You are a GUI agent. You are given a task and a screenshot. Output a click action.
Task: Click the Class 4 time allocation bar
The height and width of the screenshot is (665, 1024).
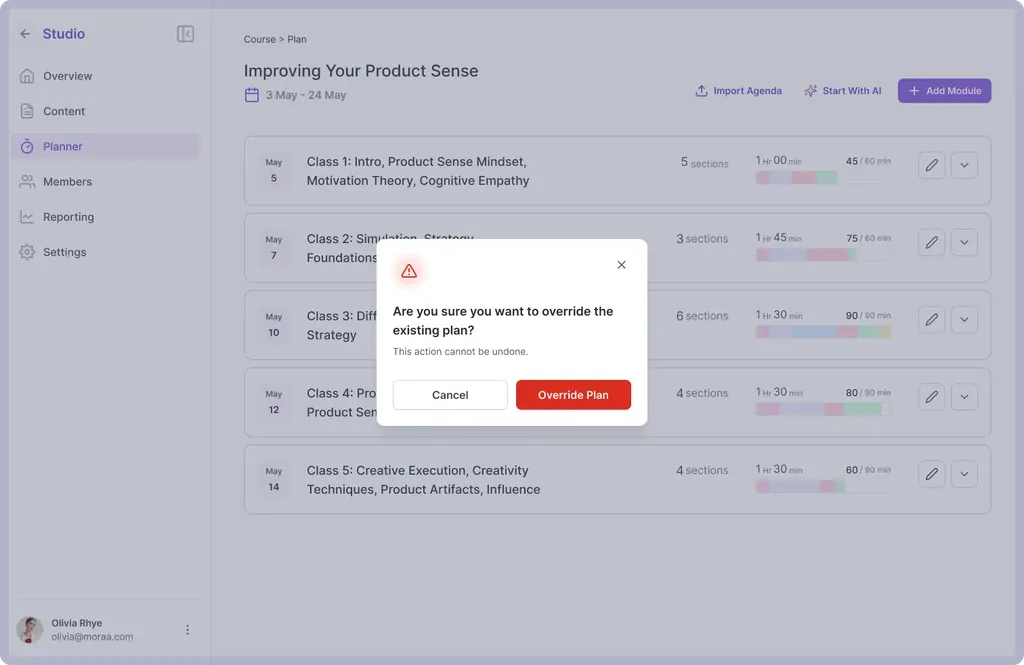[x=824, y=409]
